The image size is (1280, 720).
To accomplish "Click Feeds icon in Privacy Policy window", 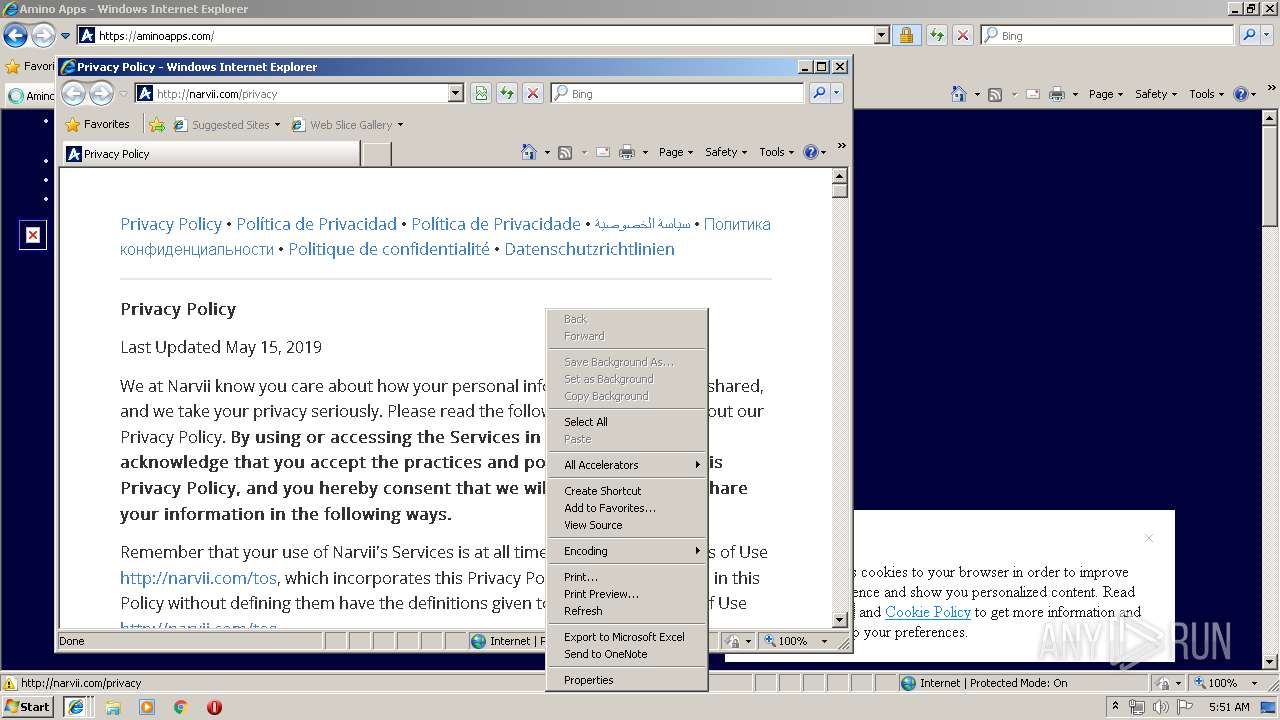I will point(565,152).
